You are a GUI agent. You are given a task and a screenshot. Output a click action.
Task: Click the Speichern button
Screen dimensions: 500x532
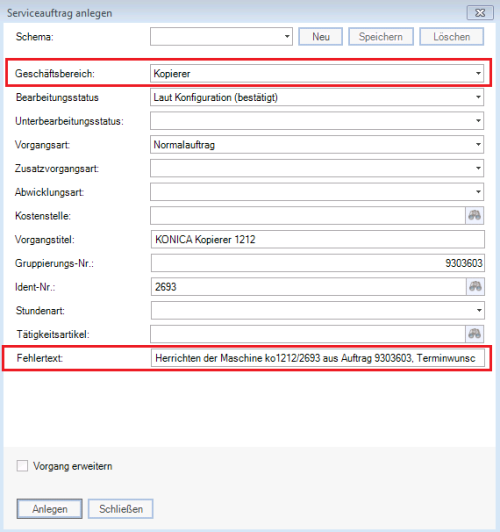coord(381,36)
